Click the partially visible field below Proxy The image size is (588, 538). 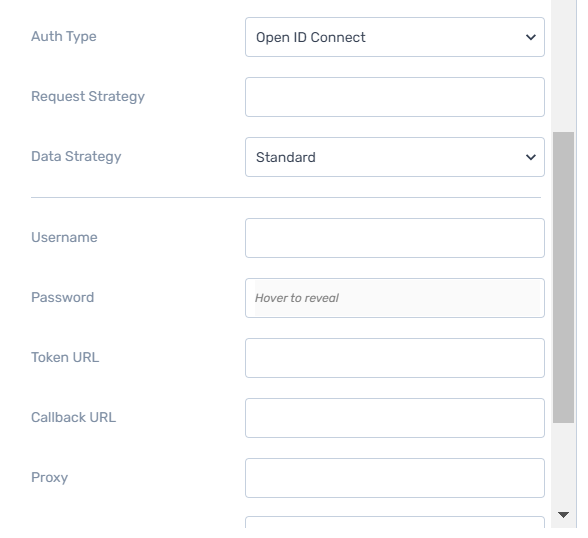click(394, 522)
